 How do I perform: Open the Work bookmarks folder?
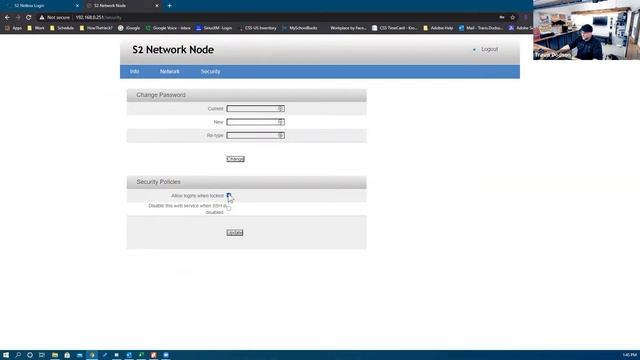(36, 28)
